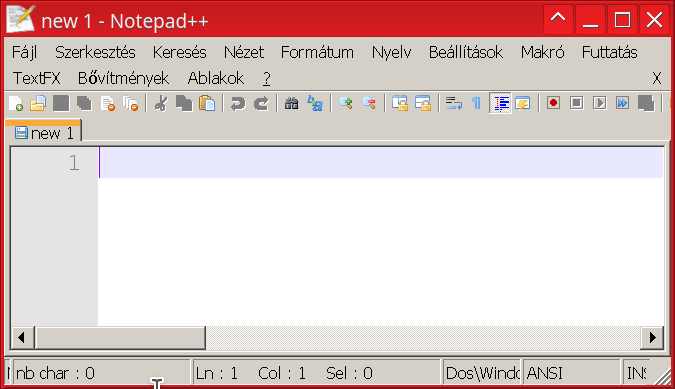Click the user defined language icon
The image size is (675, 389).
click(523, 104)
